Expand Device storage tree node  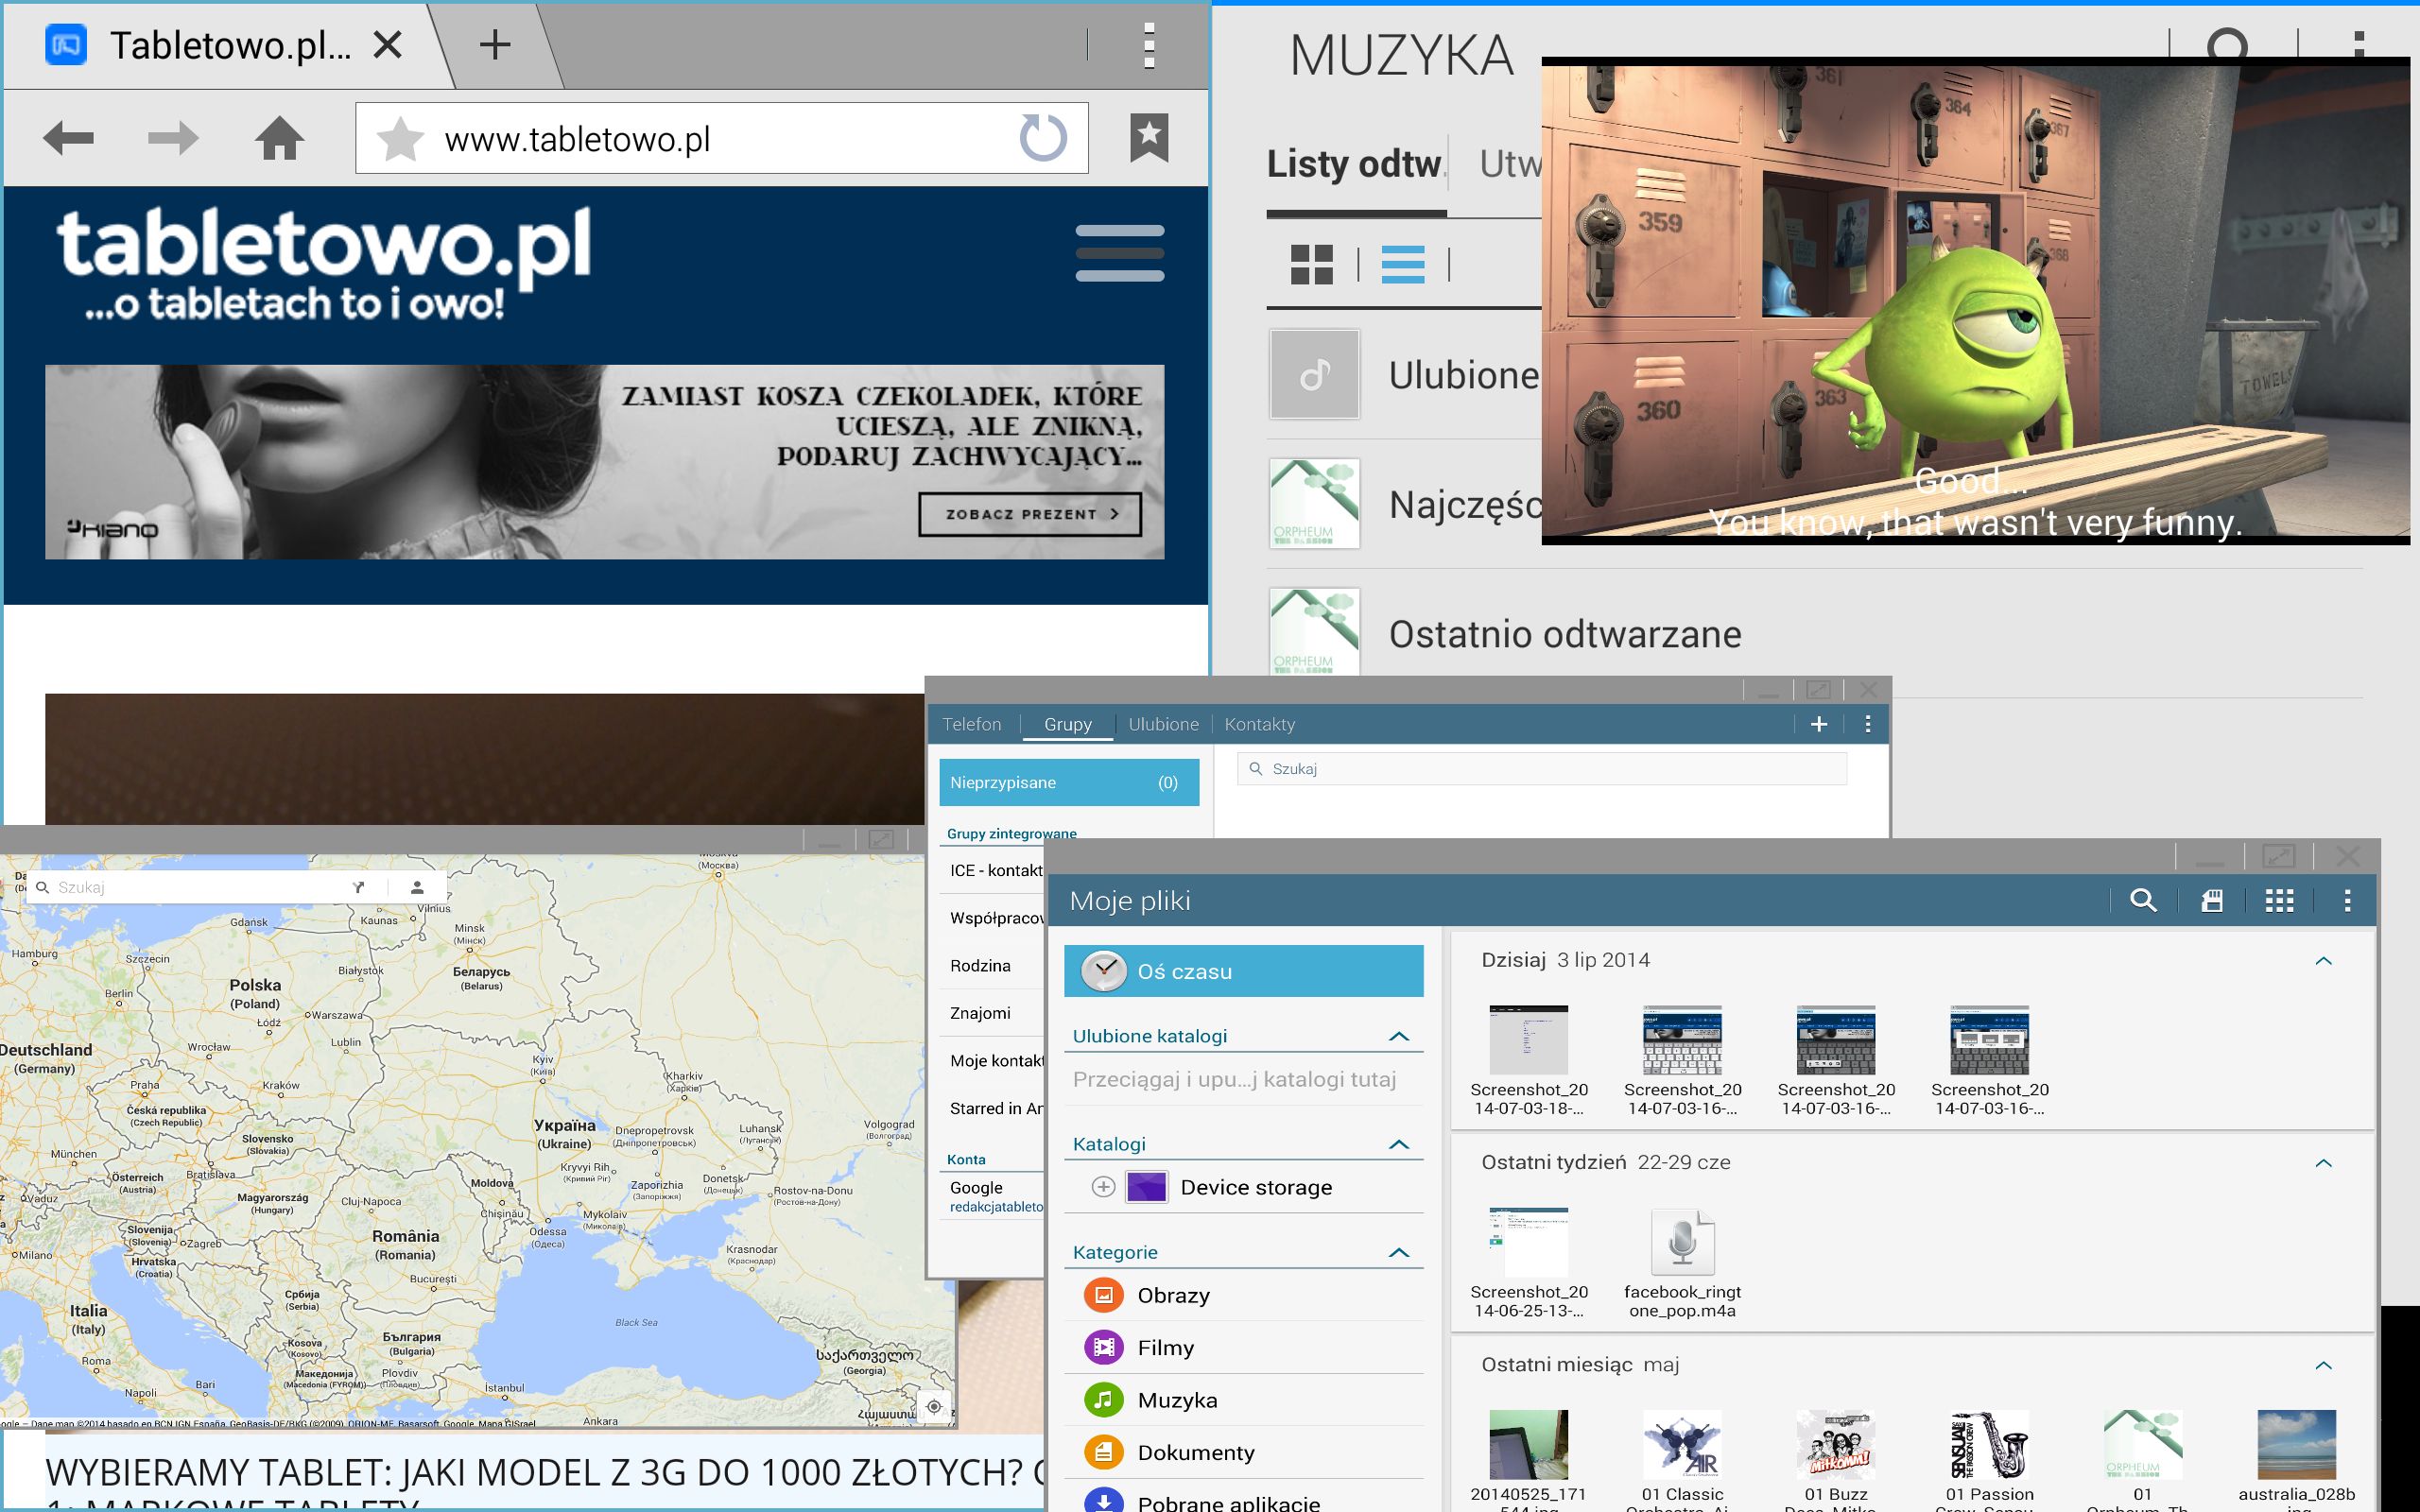[1103, 1187]
